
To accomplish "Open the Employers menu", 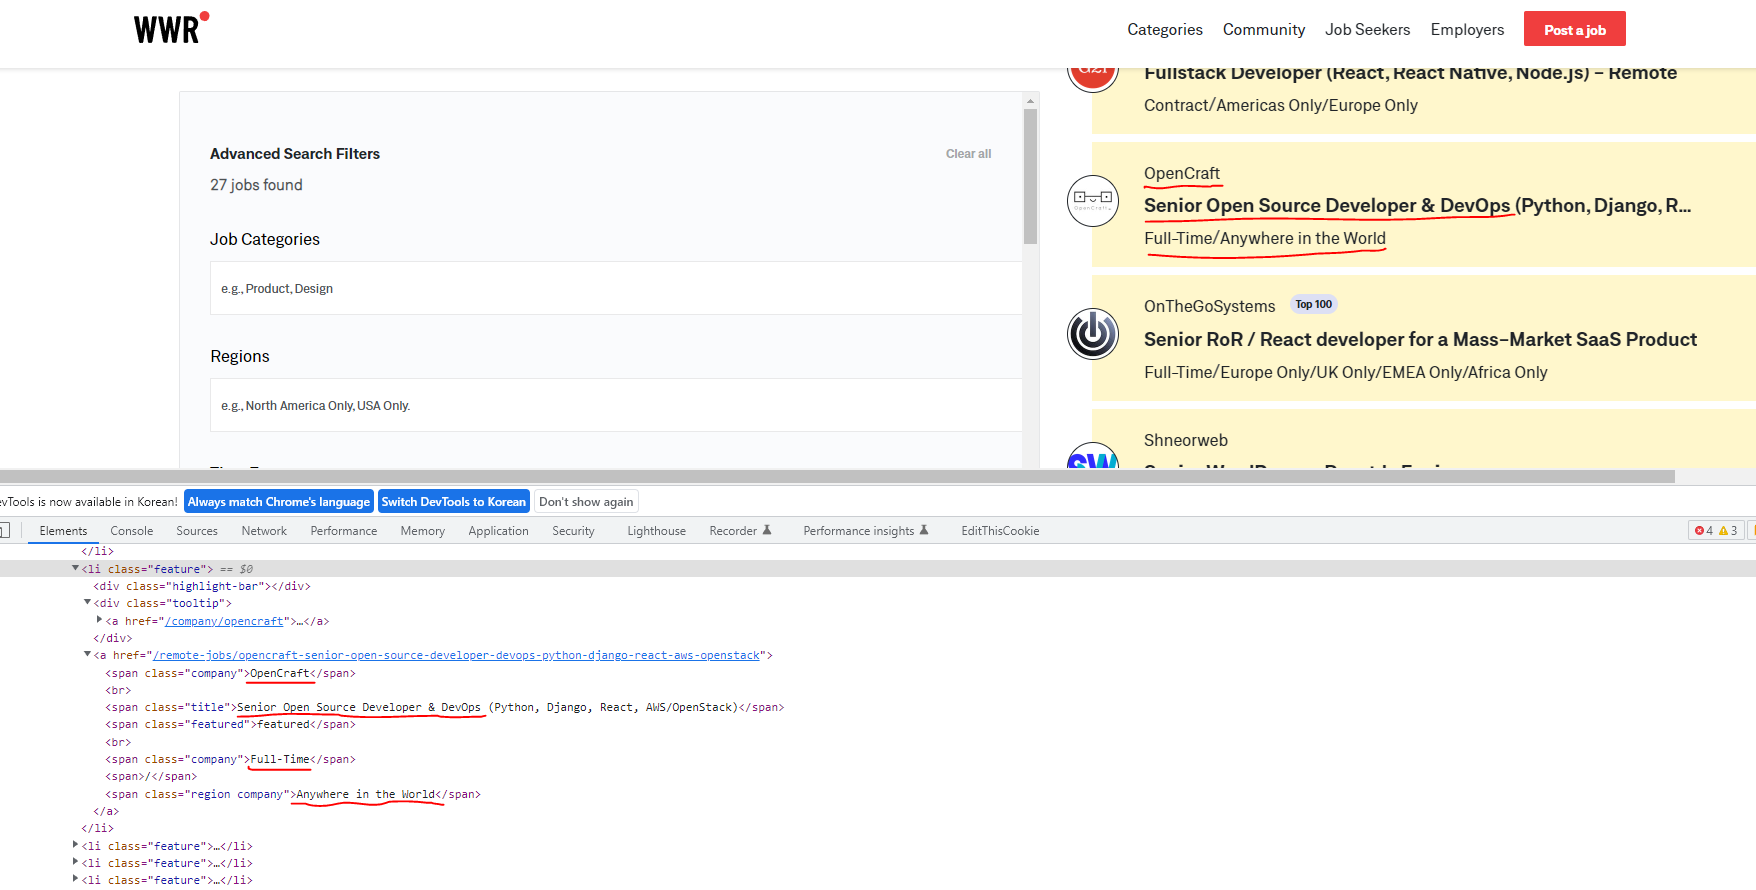I will click(1467, 29).
